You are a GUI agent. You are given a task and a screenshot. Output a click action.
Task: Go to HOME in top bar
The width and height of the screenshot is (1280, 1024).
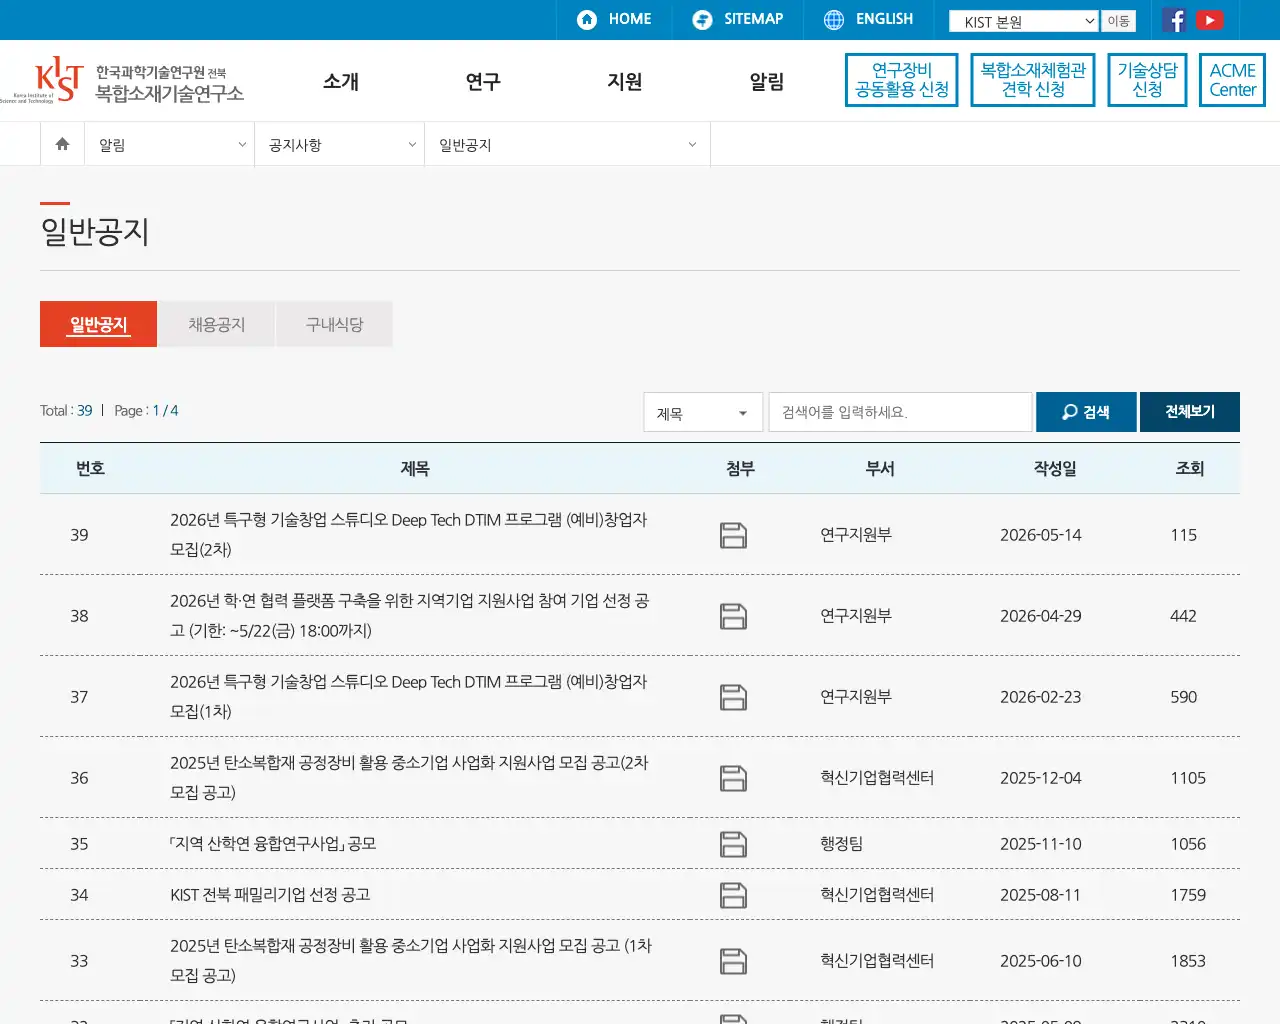pyautogui.click(x=614, y=19)
